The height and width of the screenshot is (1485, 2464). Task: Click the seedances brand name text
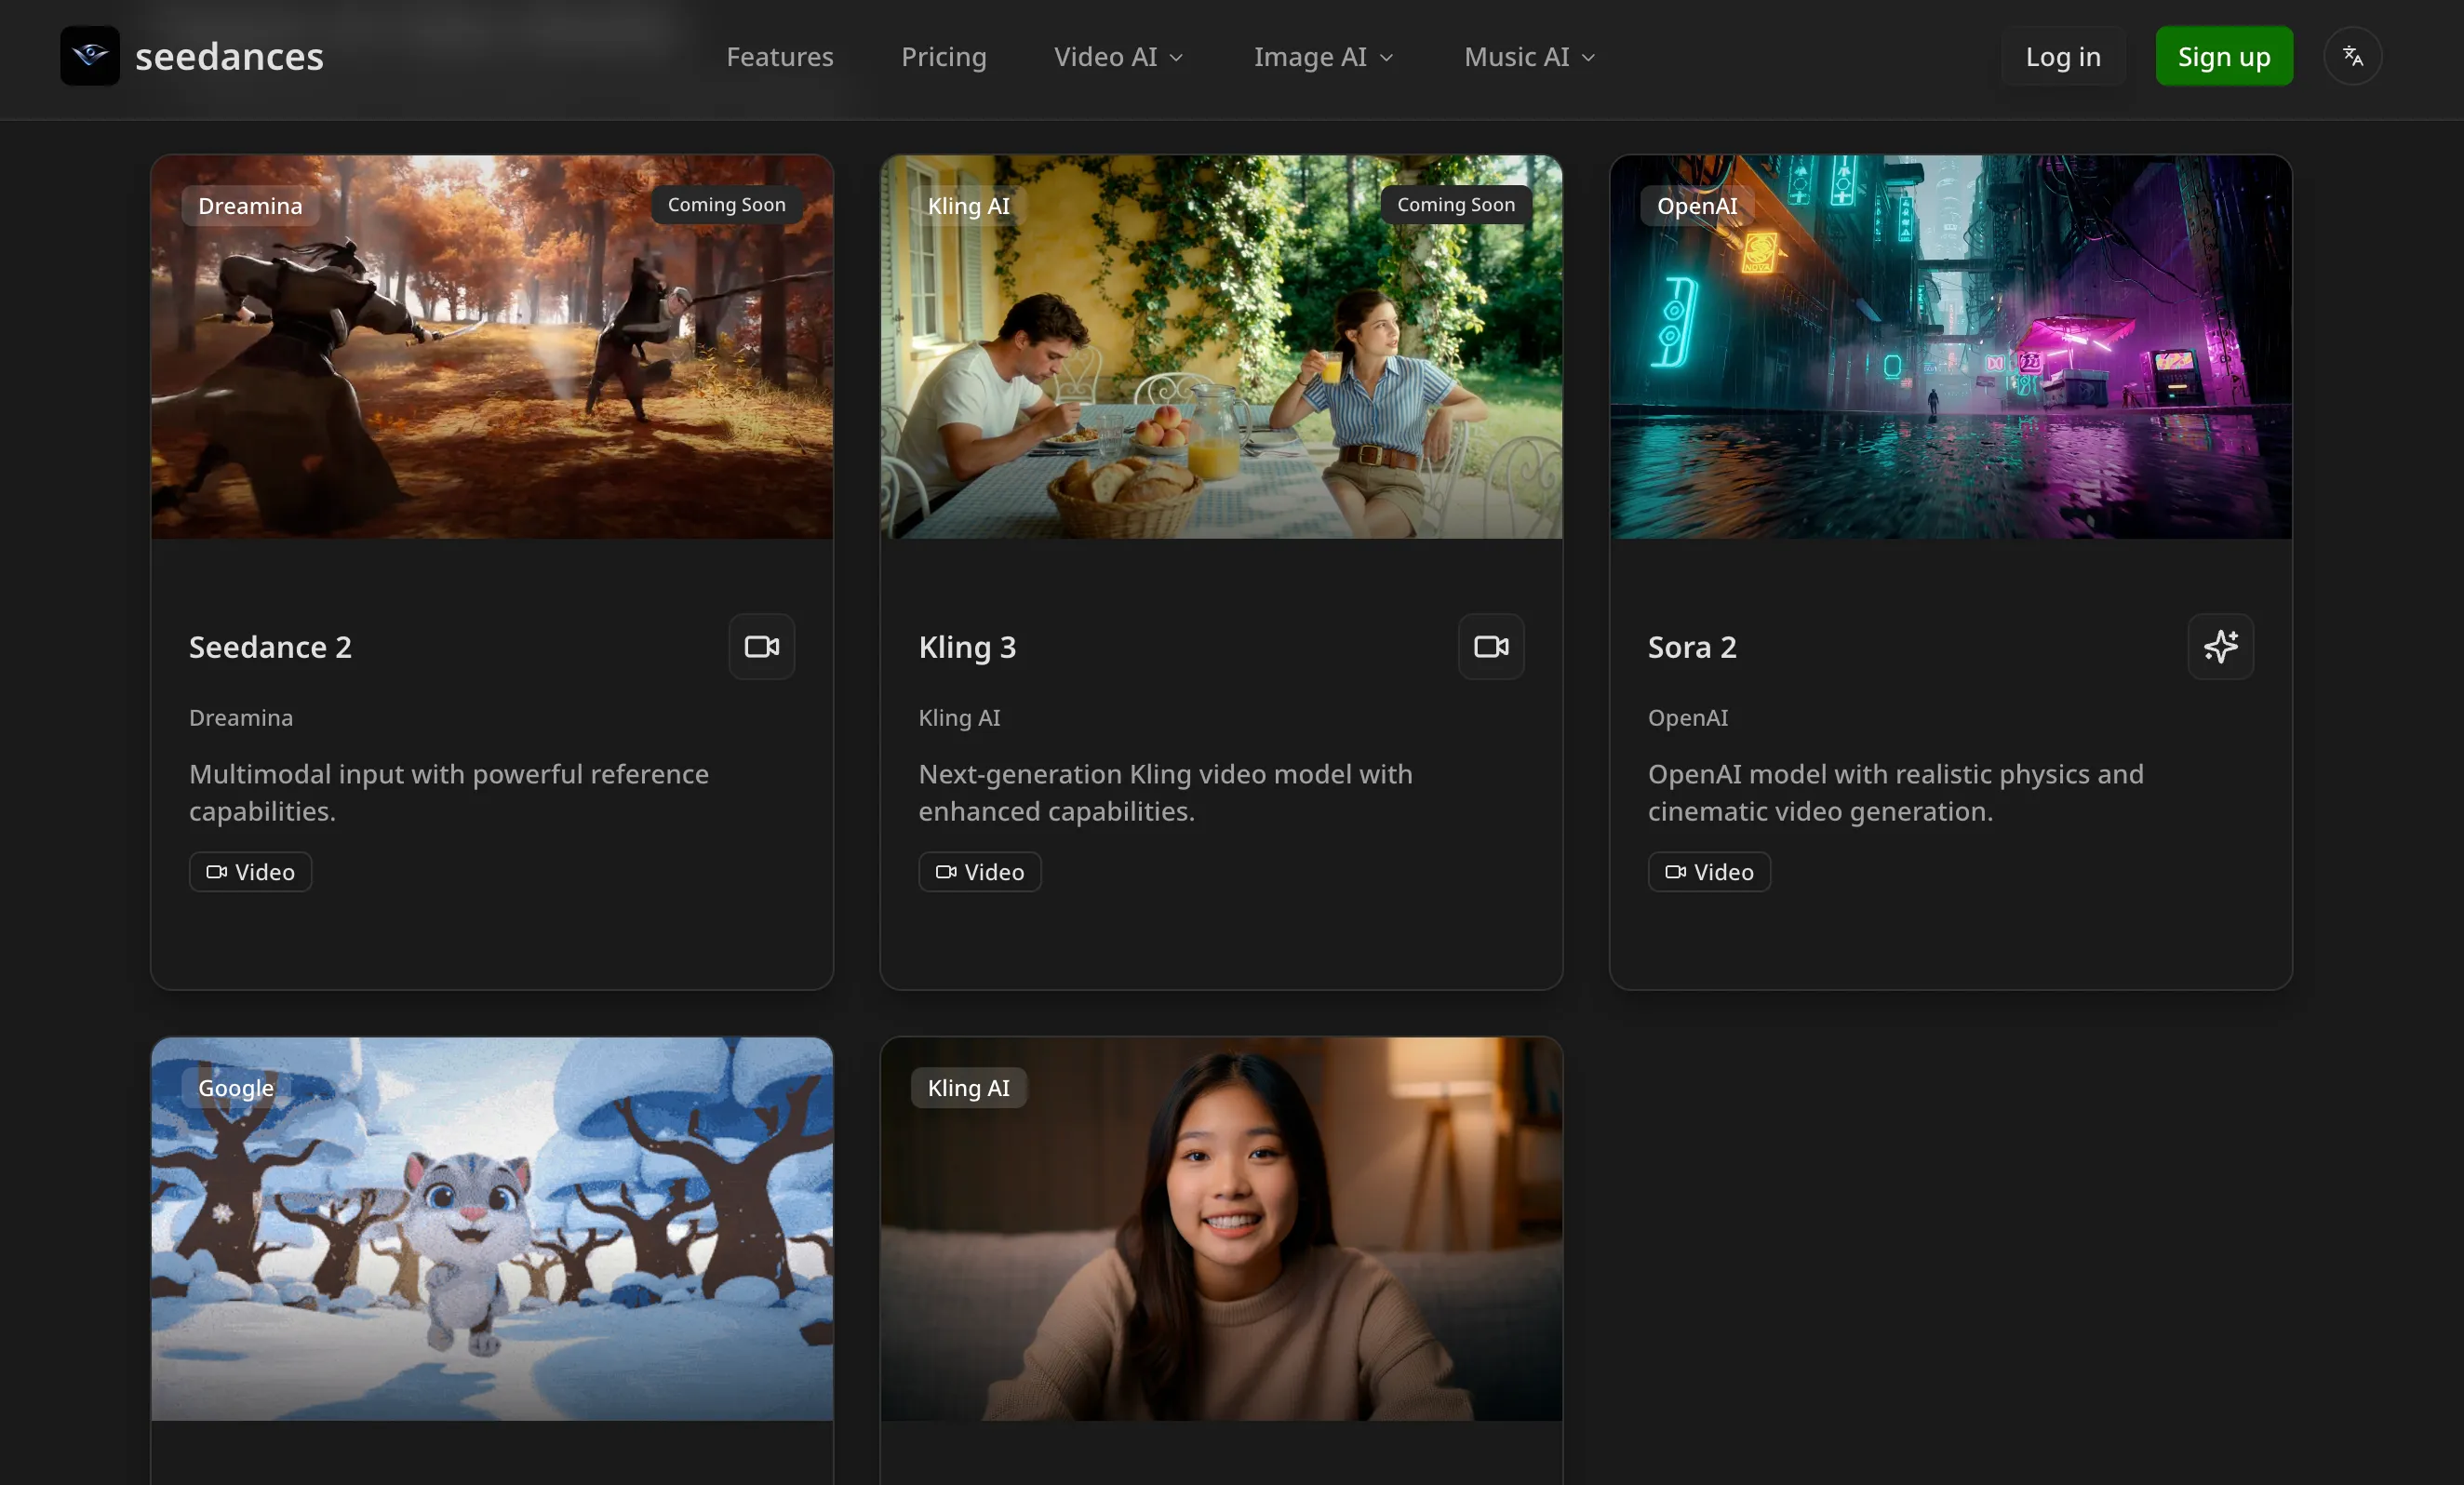click(x=229, y=57)
